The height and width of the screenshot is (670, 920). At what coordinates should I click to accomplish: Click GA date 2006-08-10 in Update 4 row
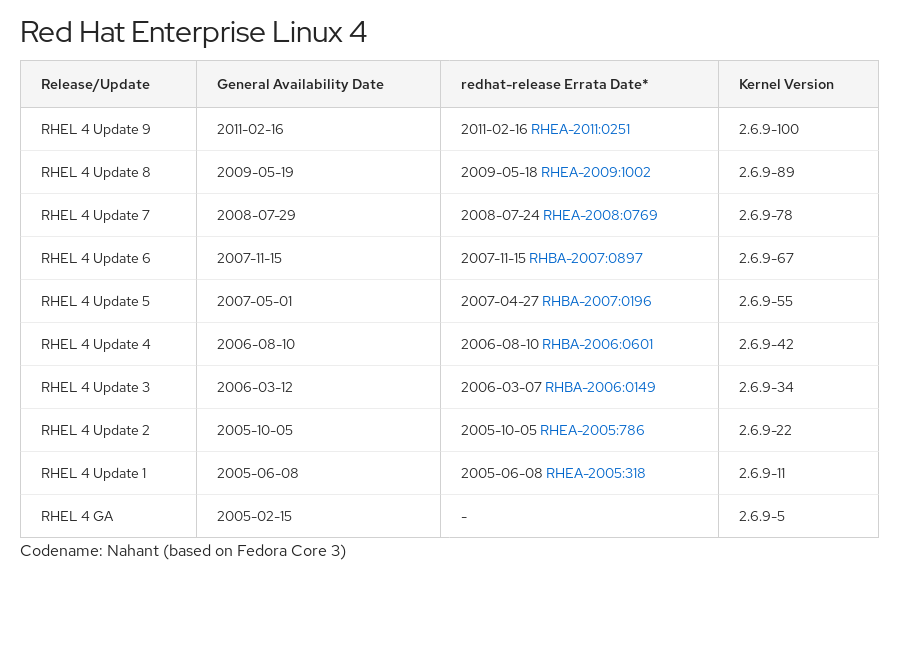[x=256, y=344]
